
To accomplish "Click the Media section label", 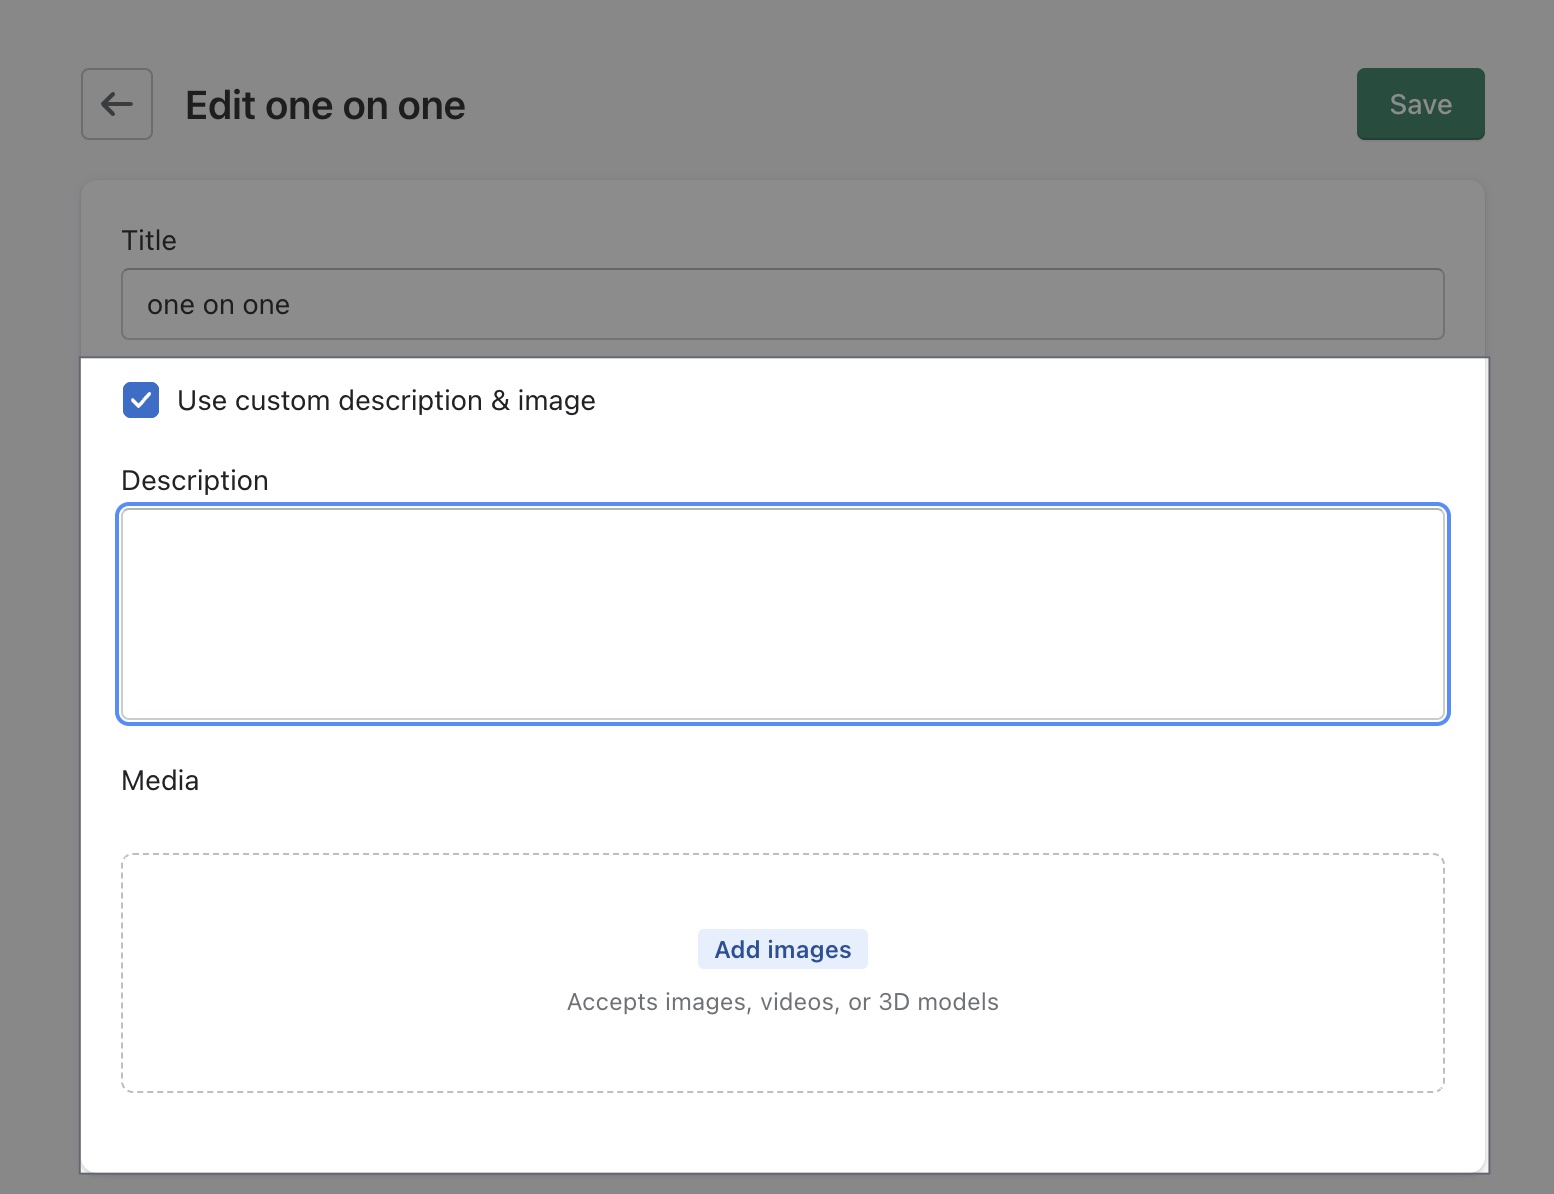I will pyautogui.click(x=160, y=780).
